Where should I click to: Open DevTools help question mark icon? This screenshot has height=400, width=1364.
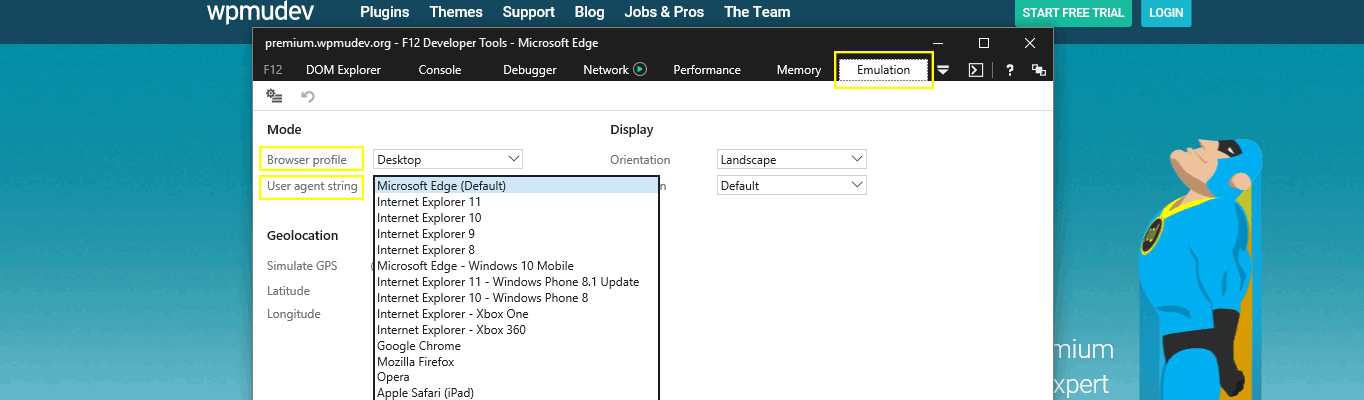pyautogui.click(x=1010, y=70)
